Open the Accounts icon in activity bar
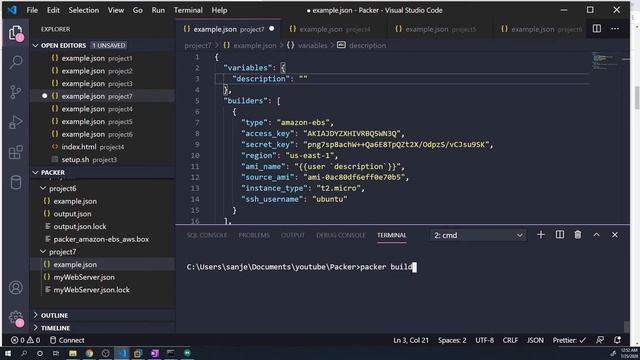 16,288
